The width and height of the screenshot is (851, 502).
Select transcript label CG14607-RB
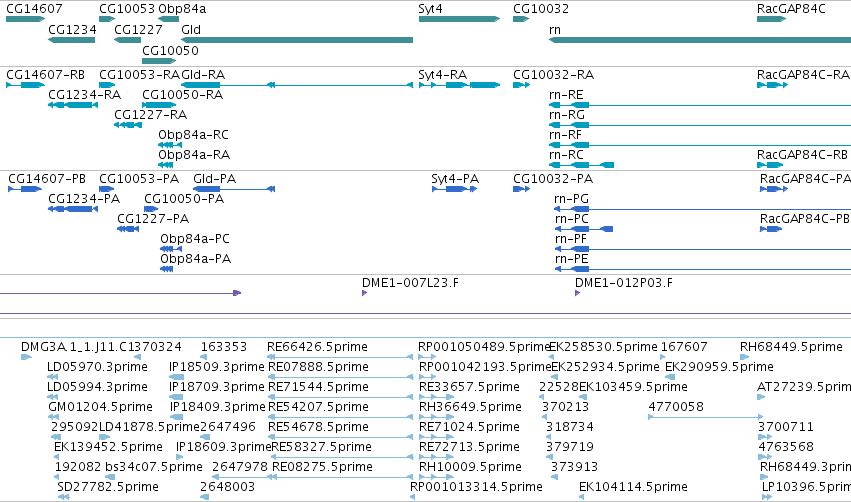pos(46,74)
